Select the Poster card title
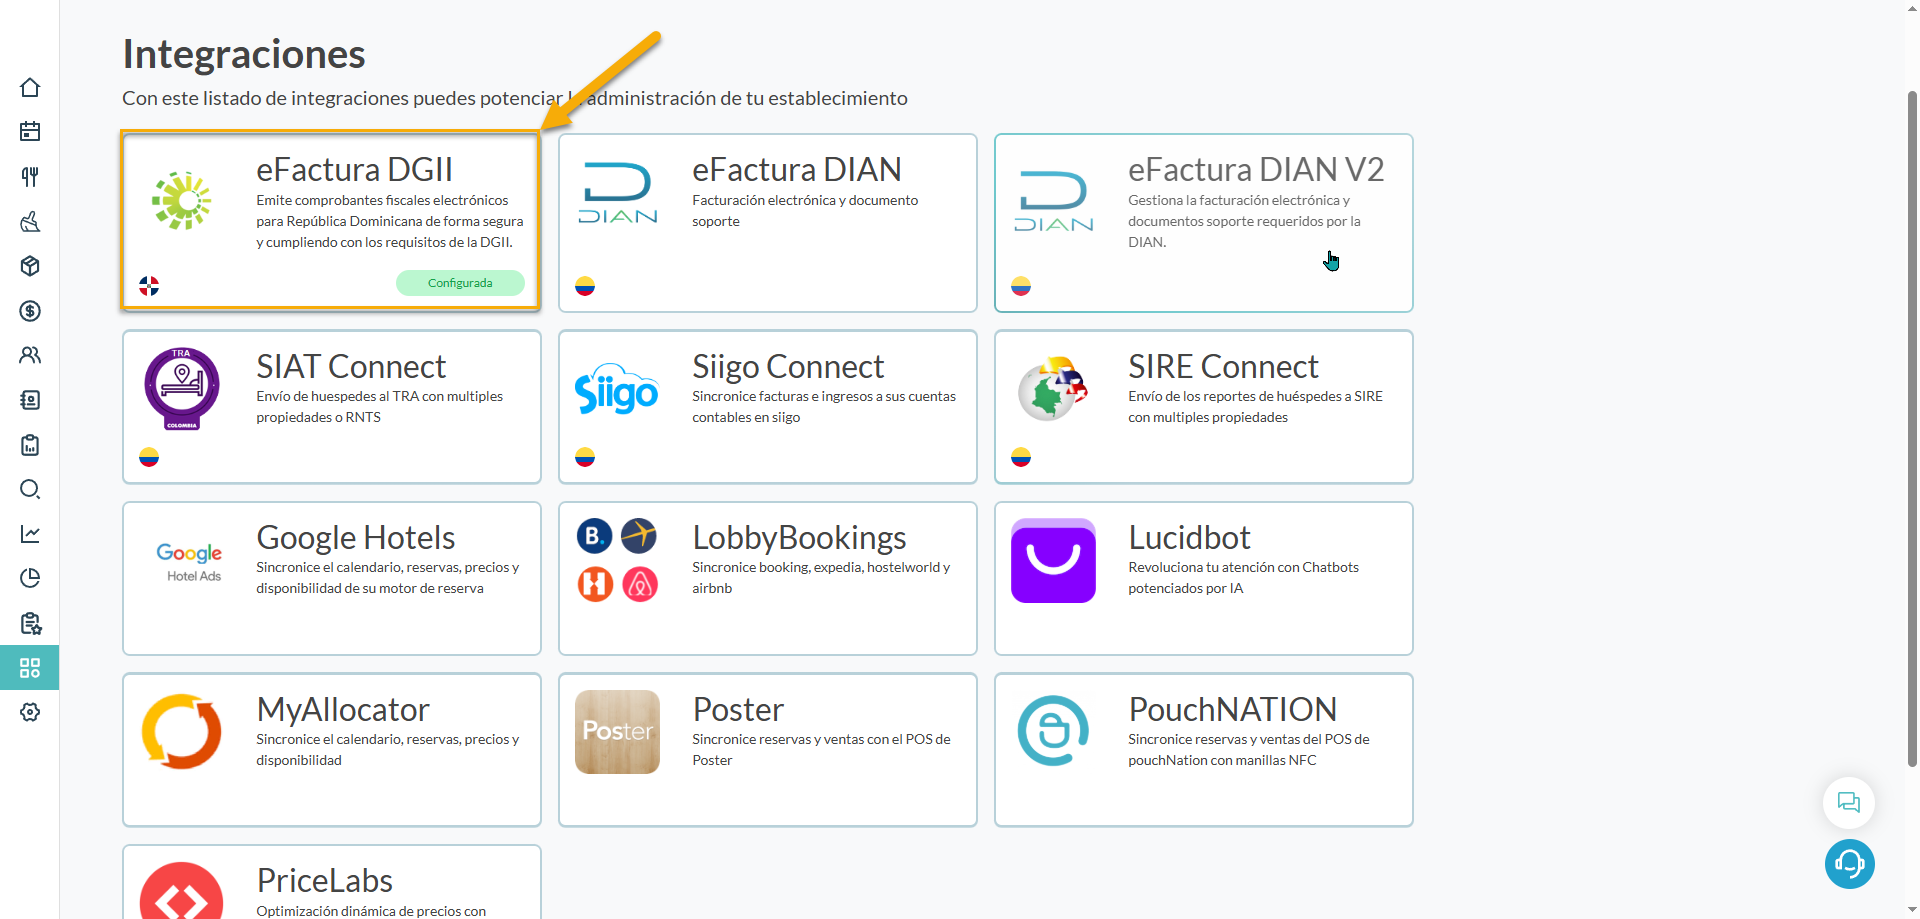Screen dimensions: 1920x919 [x=738, y=710]
